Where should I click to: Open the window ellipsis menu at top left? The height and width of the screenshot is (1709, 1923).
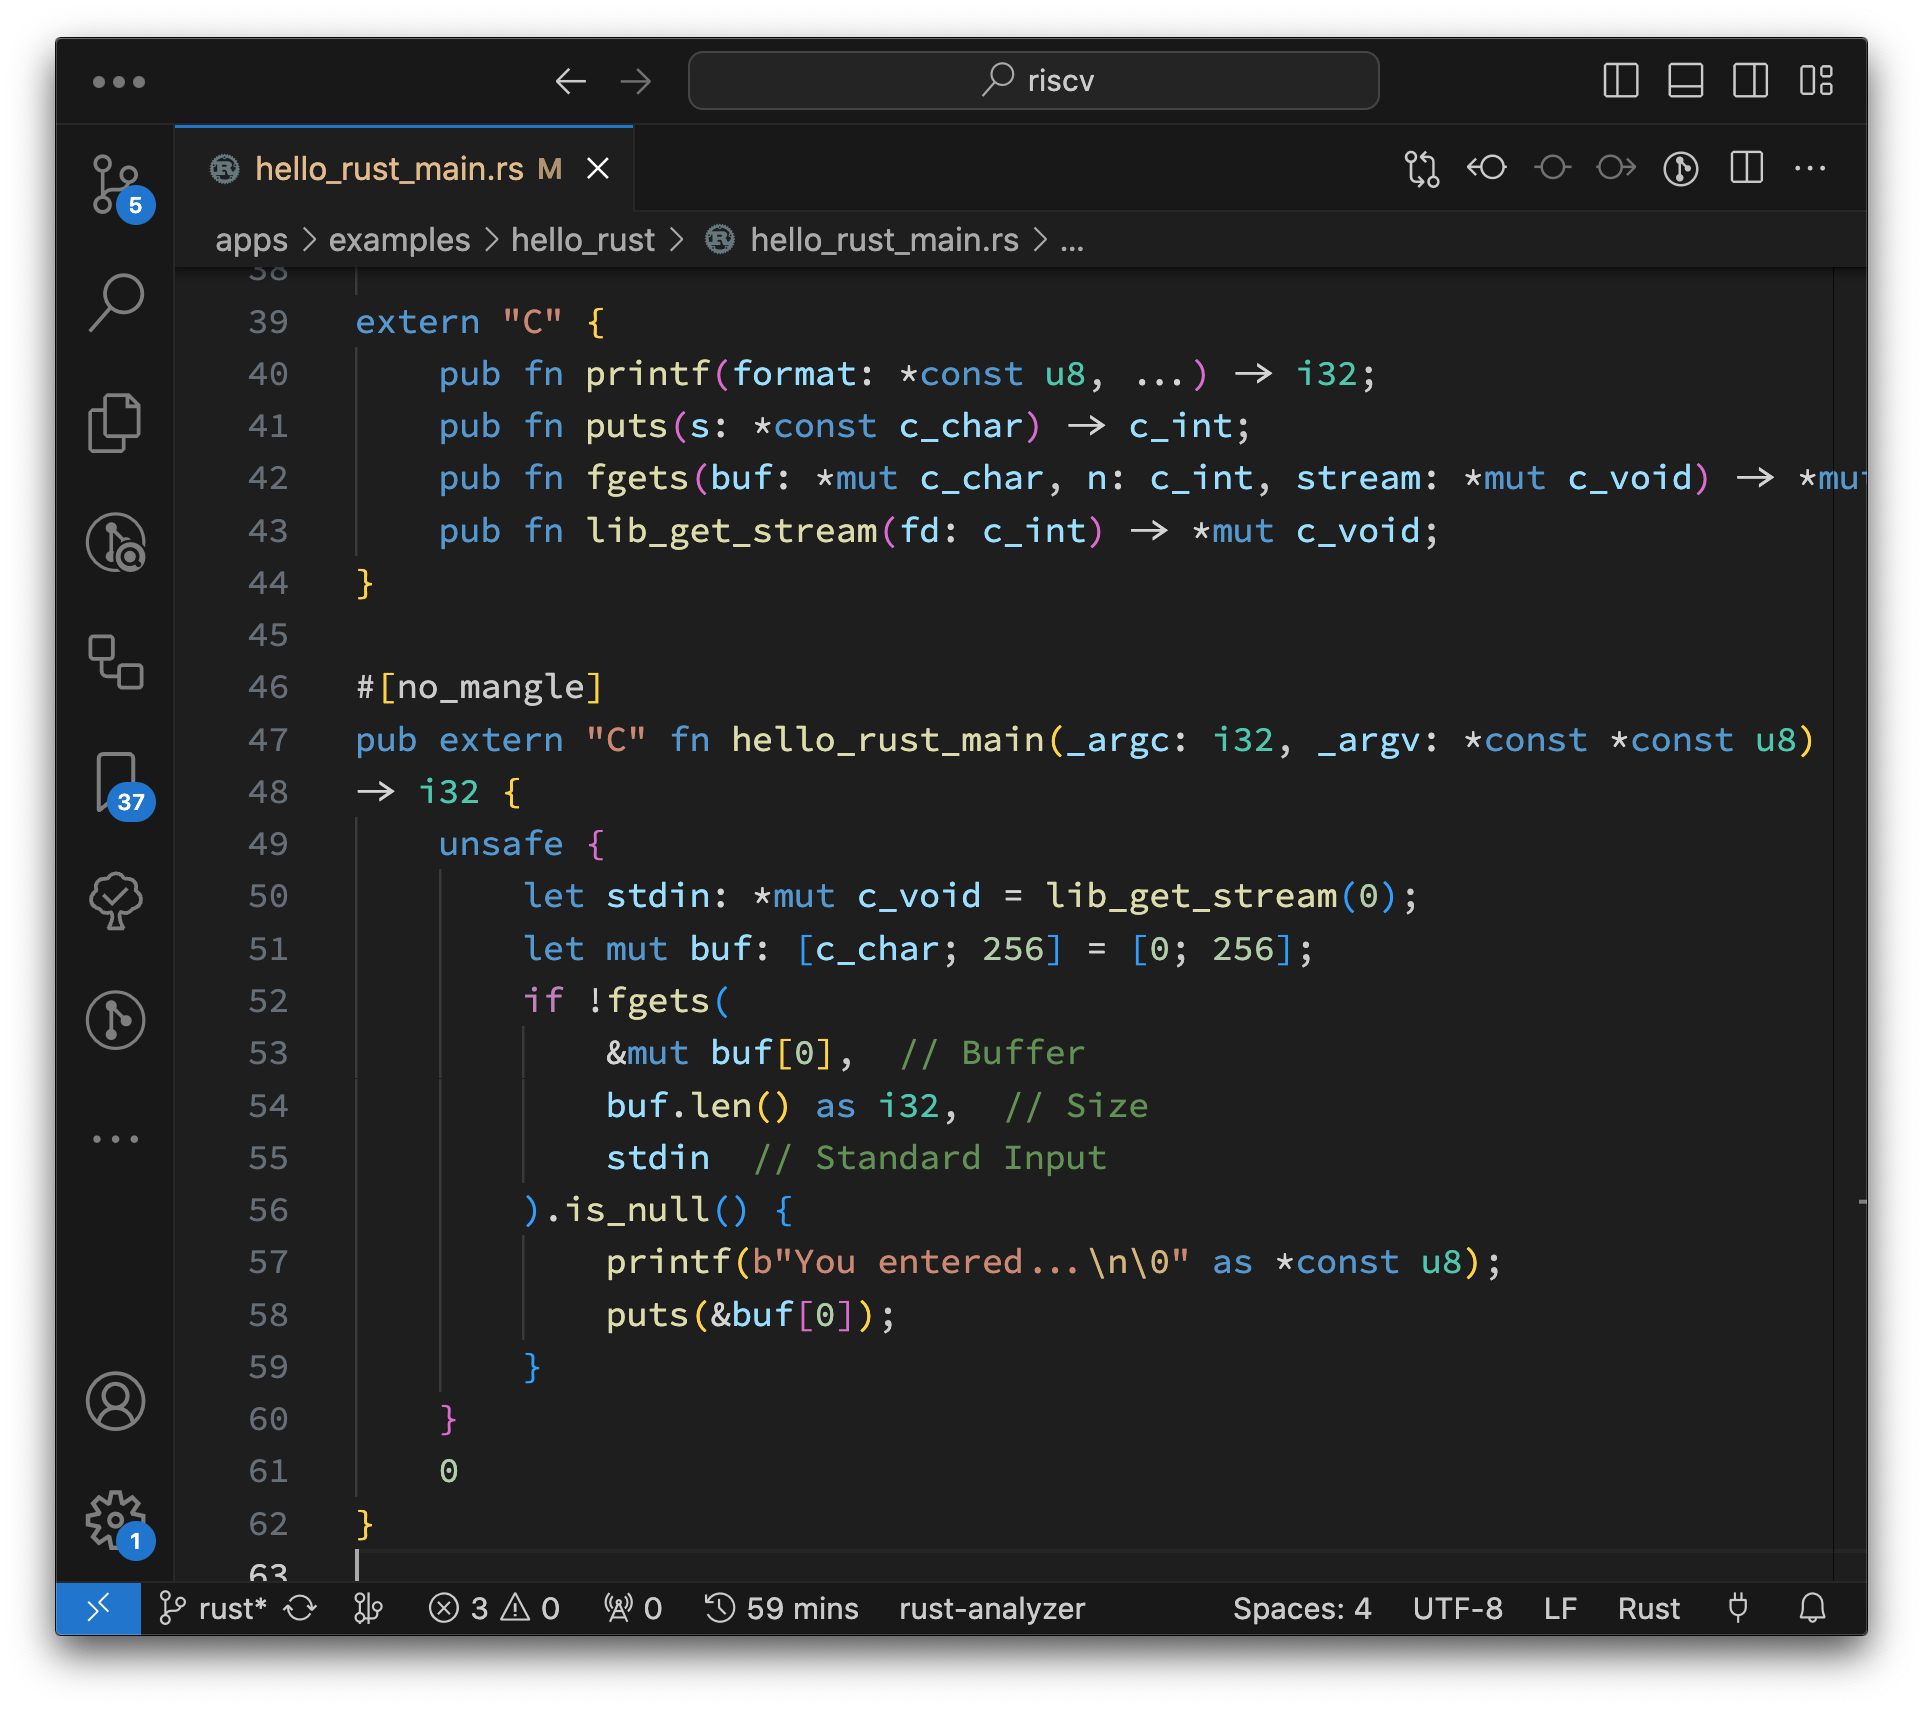coord(119,81)
